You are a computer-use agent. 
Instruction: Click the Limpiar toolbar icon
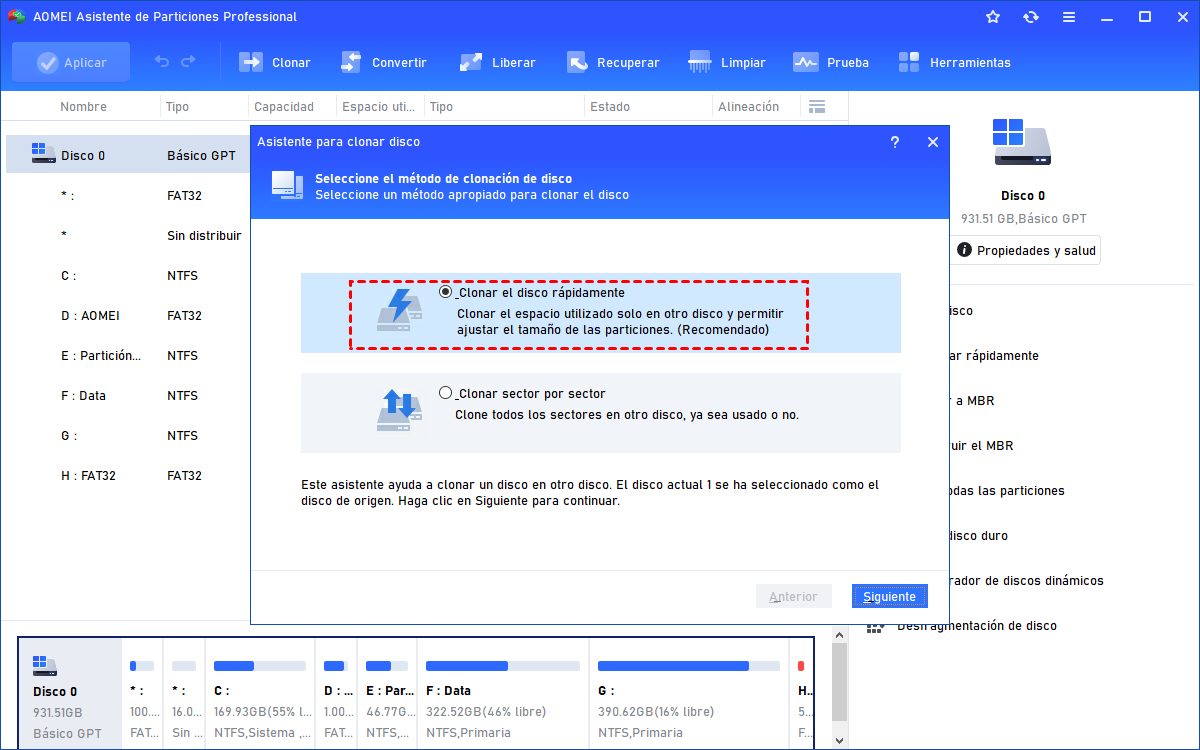[701, 62]
